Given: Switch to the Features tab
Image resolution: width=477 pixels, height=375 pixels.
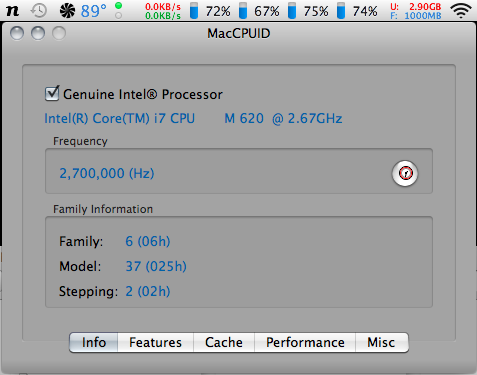Looking at the screenshot, I should tap(155, 342).
